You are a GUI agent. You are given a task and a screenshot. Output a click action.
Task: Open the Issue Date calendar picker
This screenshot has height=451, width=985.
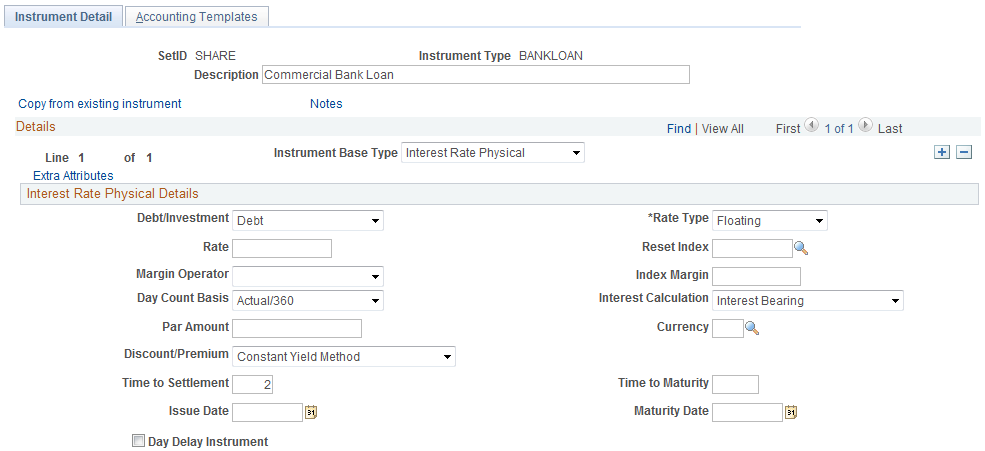[x=311, y=412]
